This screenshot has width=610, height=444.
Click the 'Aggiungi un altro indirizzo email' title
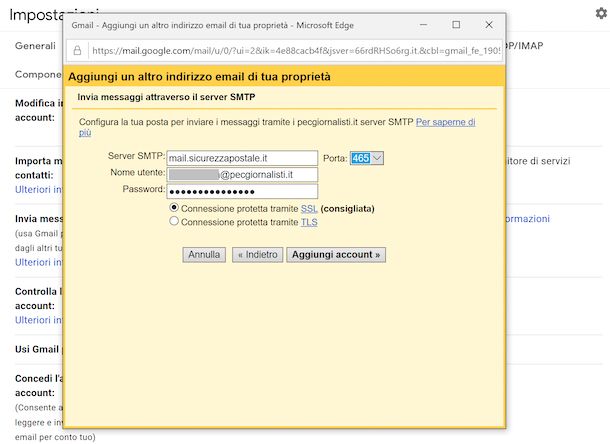click(199, 77)
